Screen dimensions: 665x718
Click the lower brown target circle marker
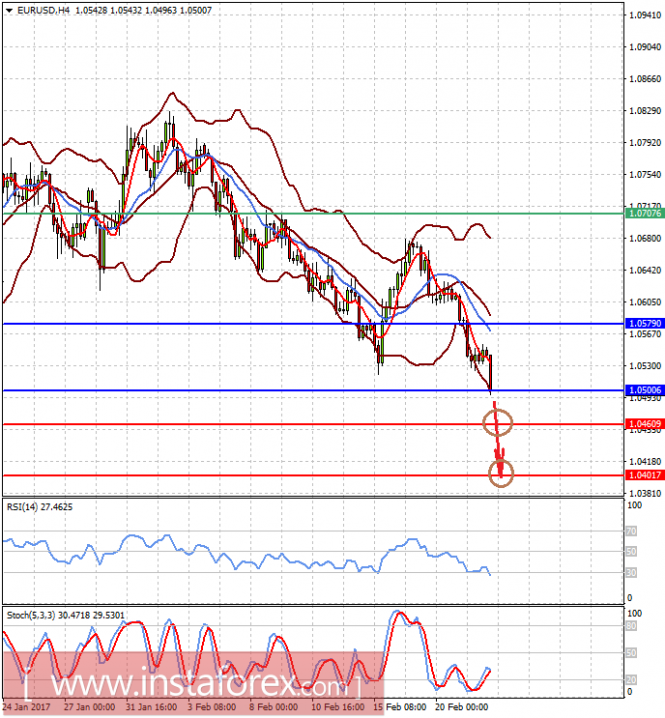pyautogui.click(x=501, y=473)
